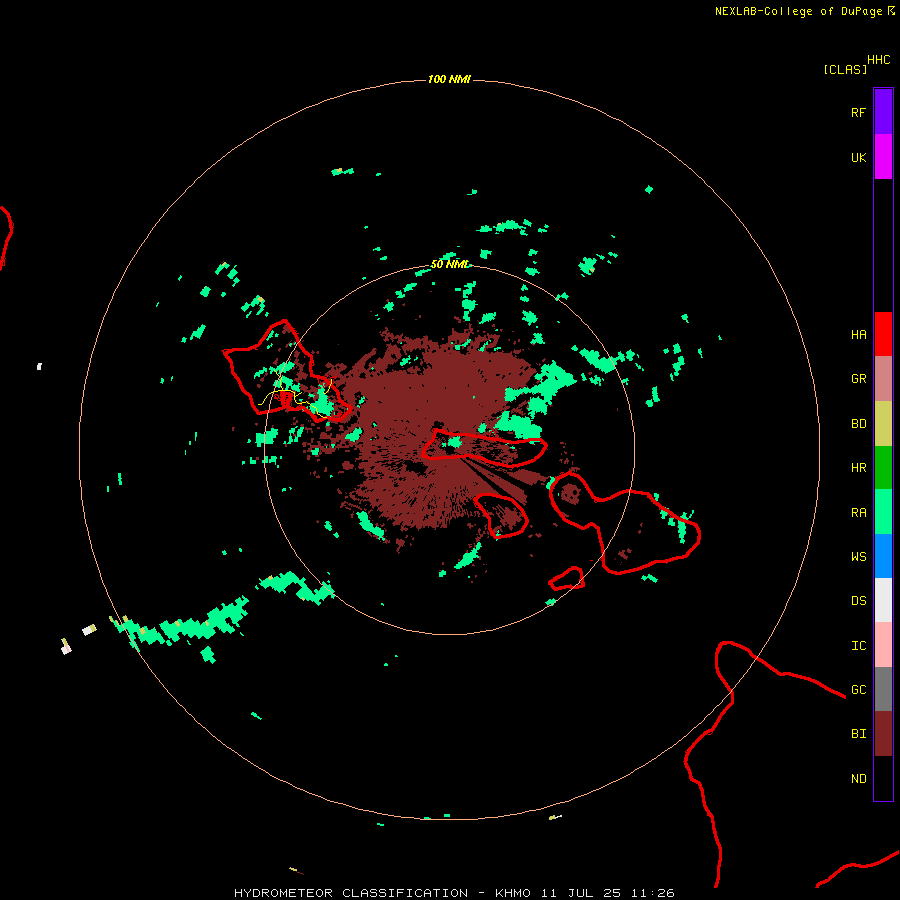Click the RF legend label
The image size is (900, 900).
point(858,113)
